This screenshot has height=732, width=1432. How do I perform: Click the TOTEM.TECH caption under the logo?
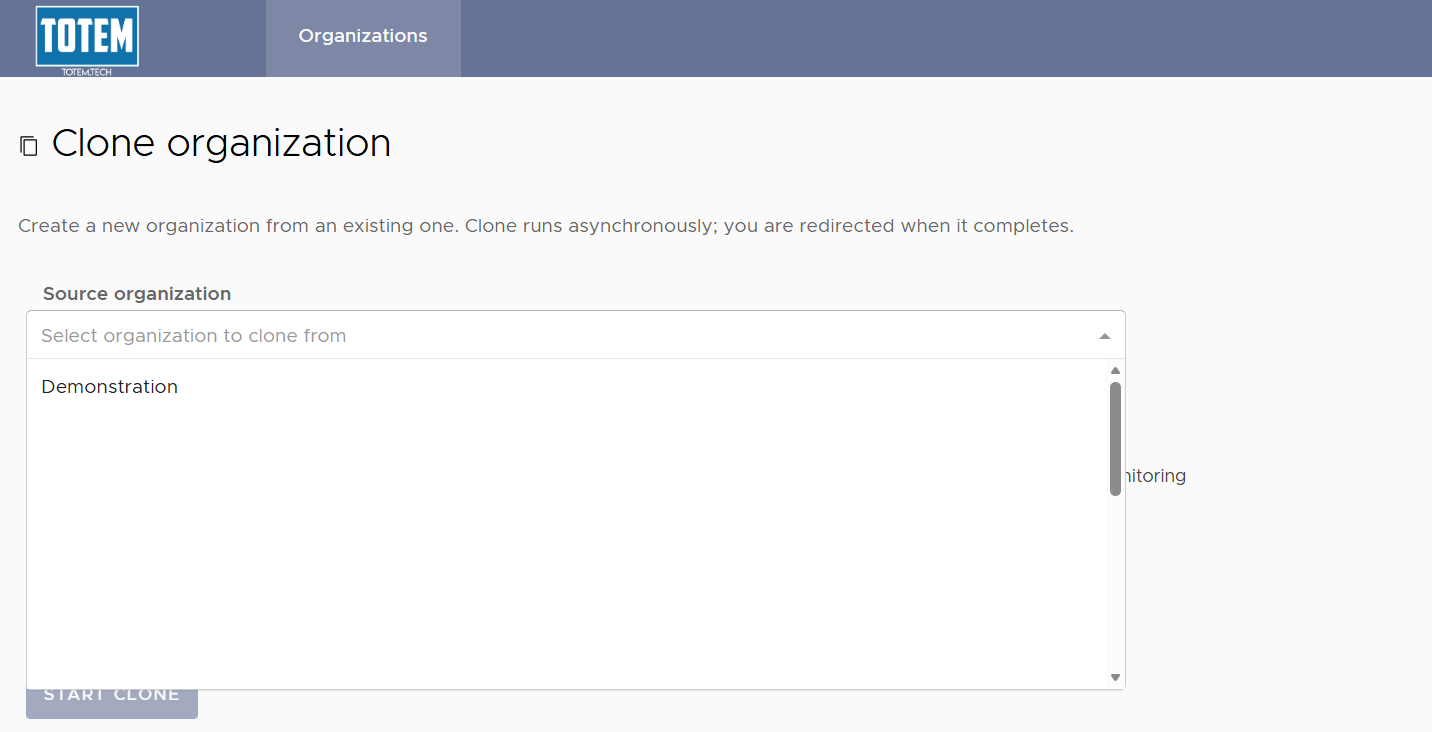87,72
